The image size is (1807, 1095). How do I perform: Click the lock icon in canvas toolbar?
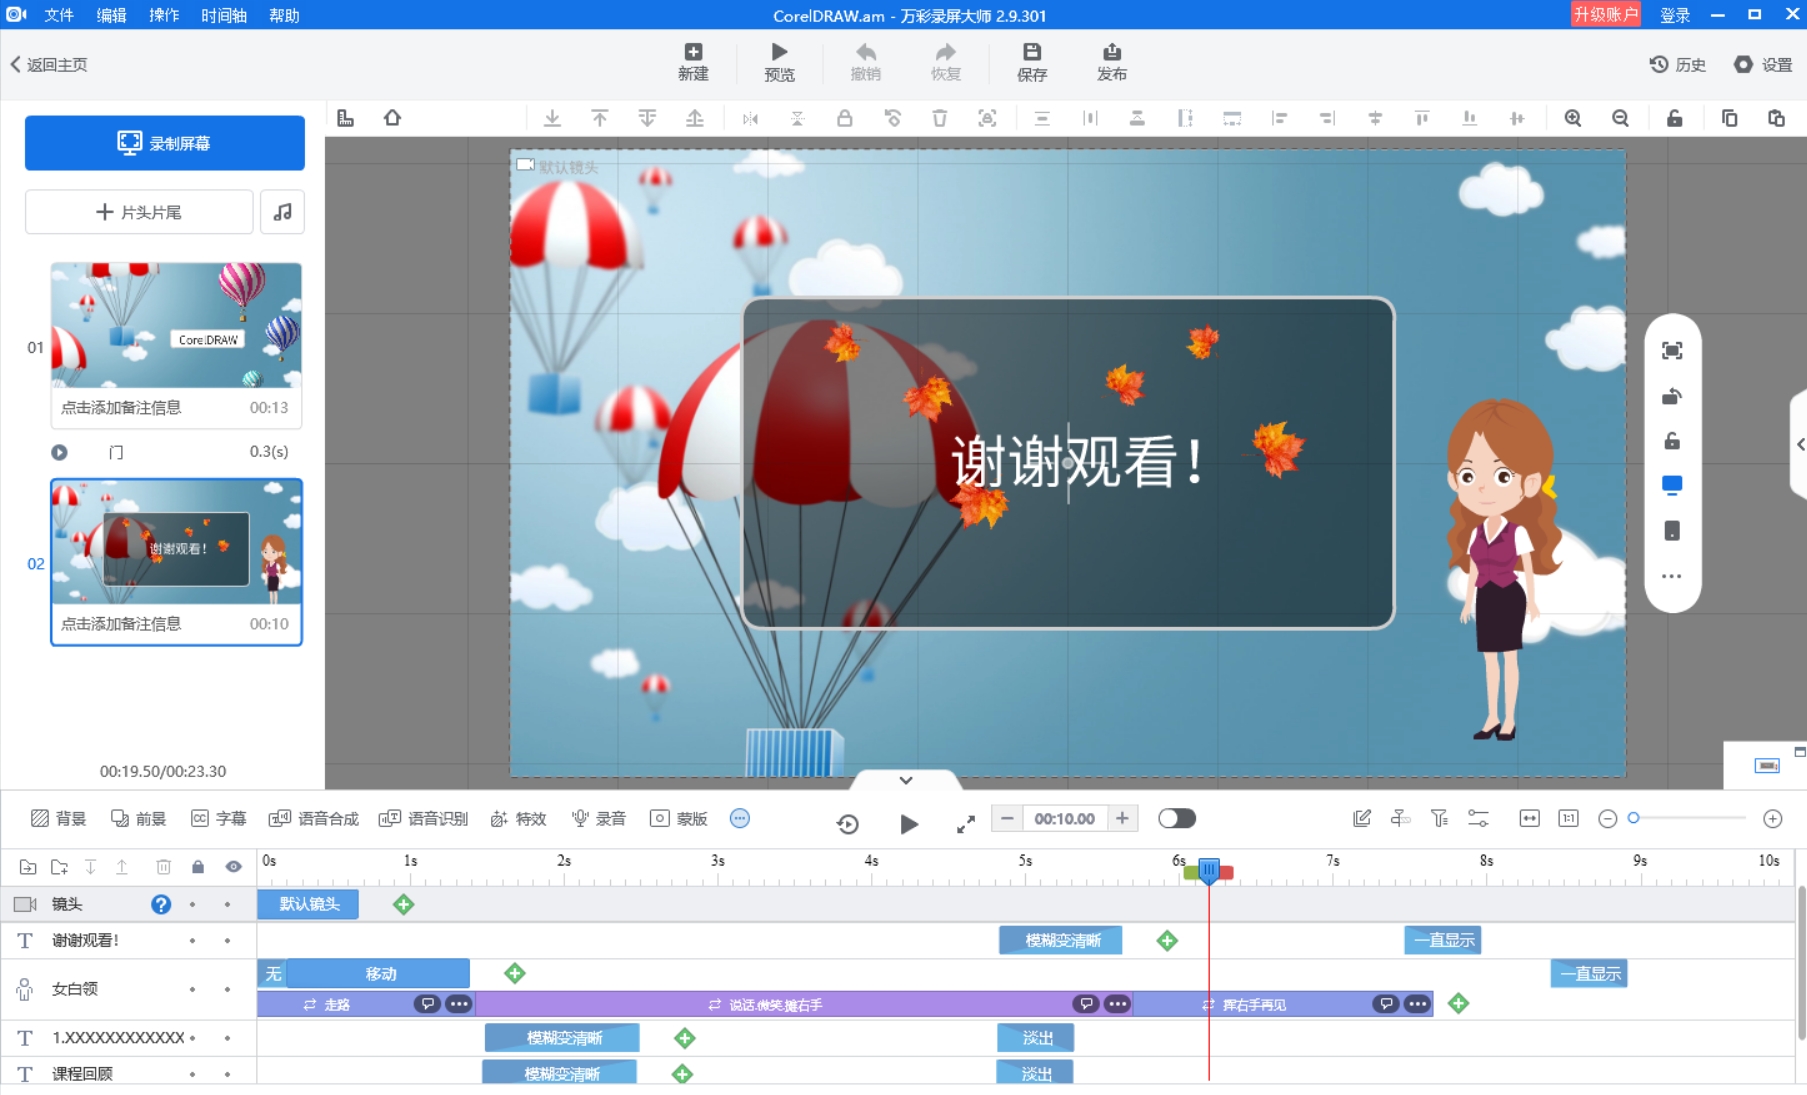click(x=845, y=118)
